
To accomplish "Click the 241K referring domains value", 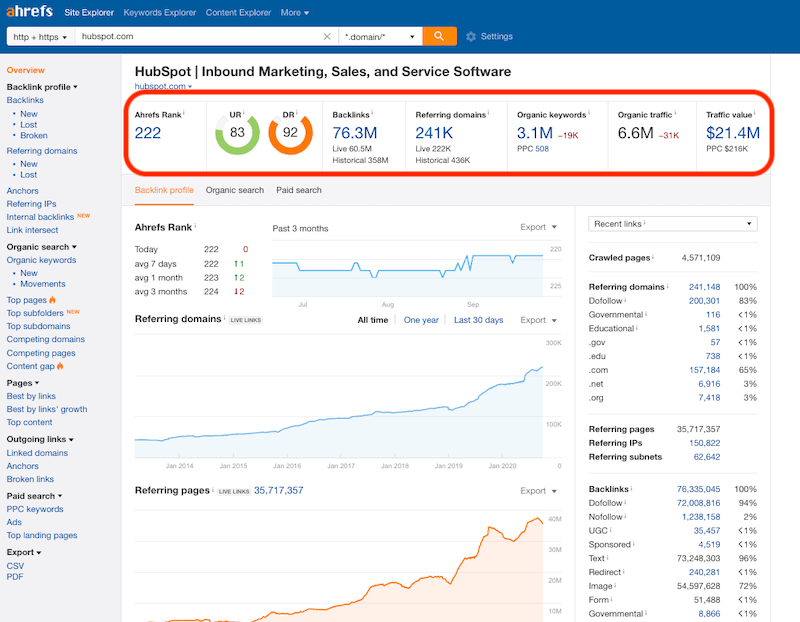I will coord(434,133).
